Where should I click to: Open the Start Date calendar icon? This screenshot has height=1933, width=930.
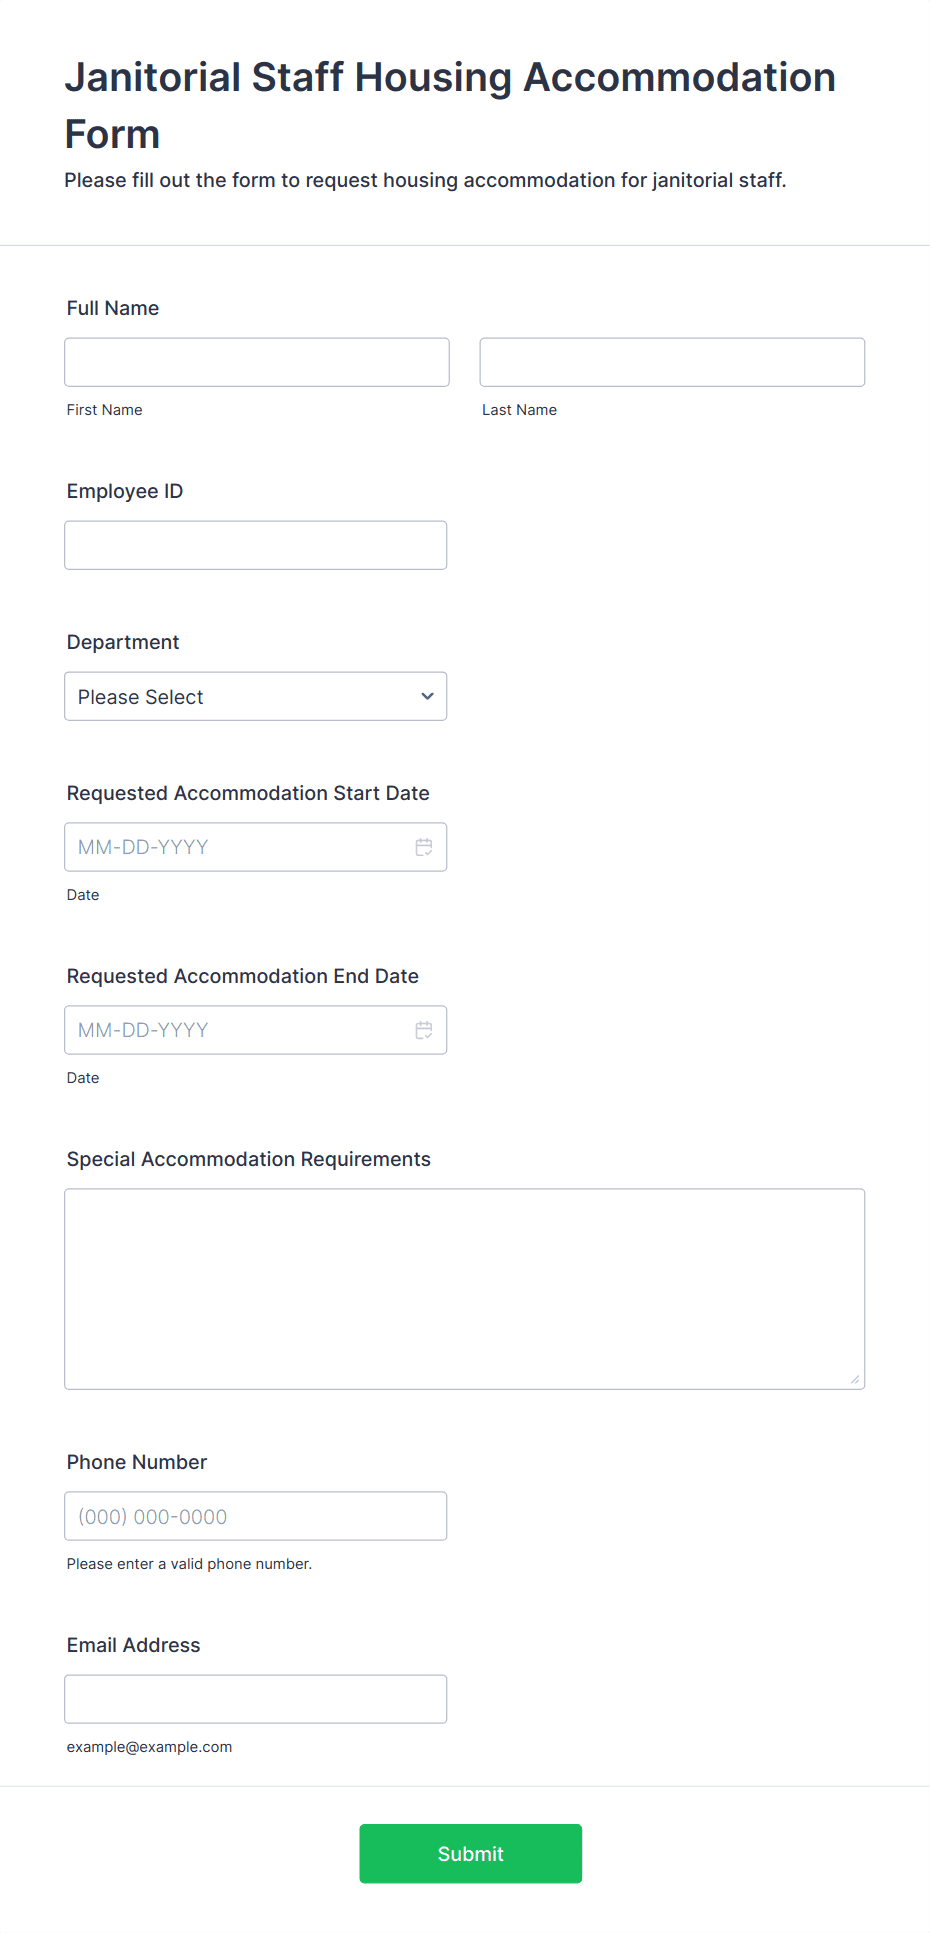(x=424, y=847)
